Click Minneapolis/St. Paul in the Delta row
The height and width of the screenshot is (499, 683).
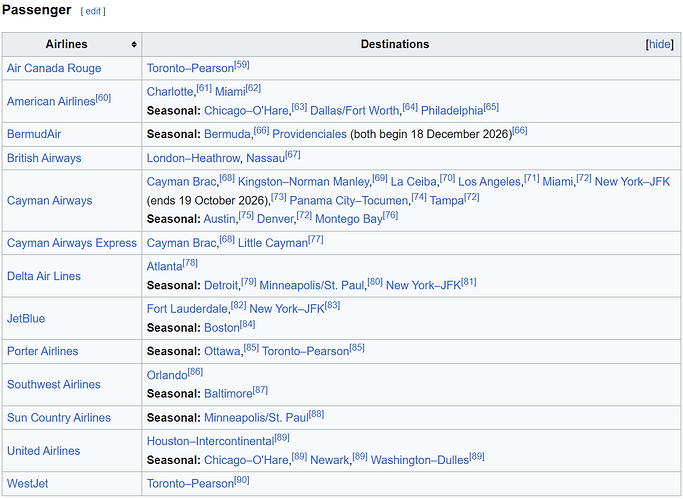312,286
